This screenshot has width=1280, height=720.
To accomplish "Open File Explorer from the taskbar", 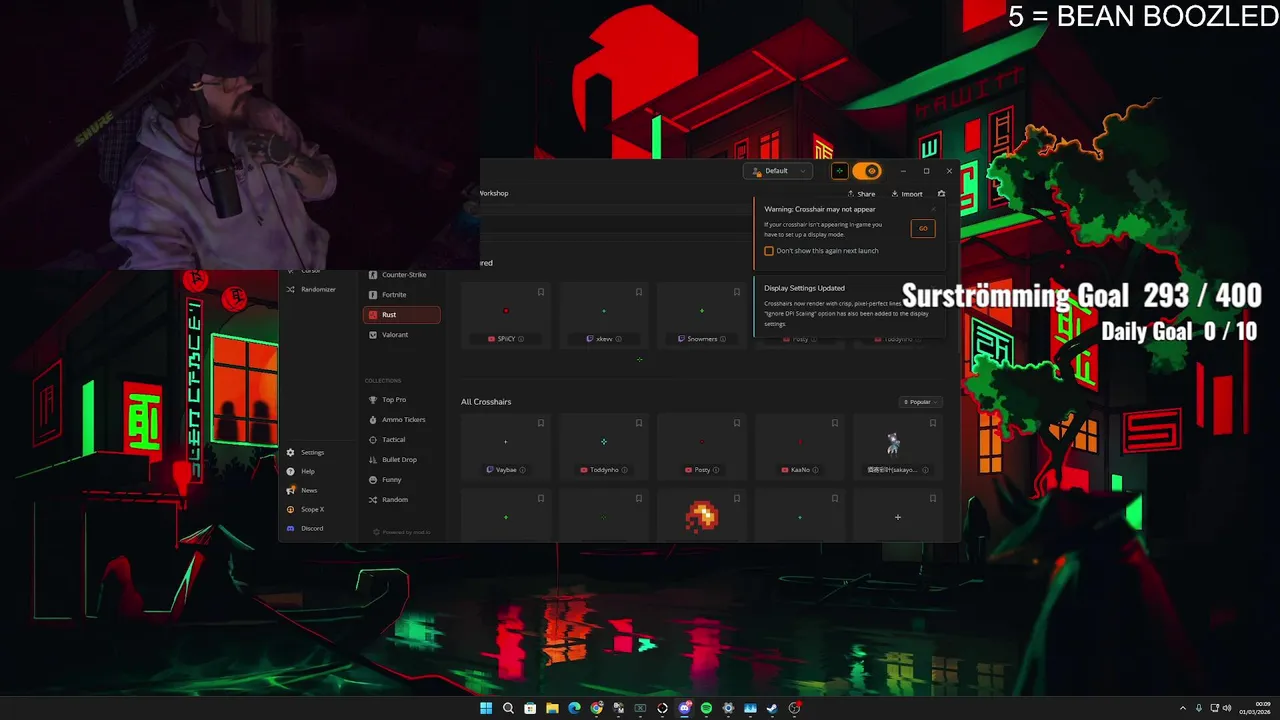I will 552,708.
